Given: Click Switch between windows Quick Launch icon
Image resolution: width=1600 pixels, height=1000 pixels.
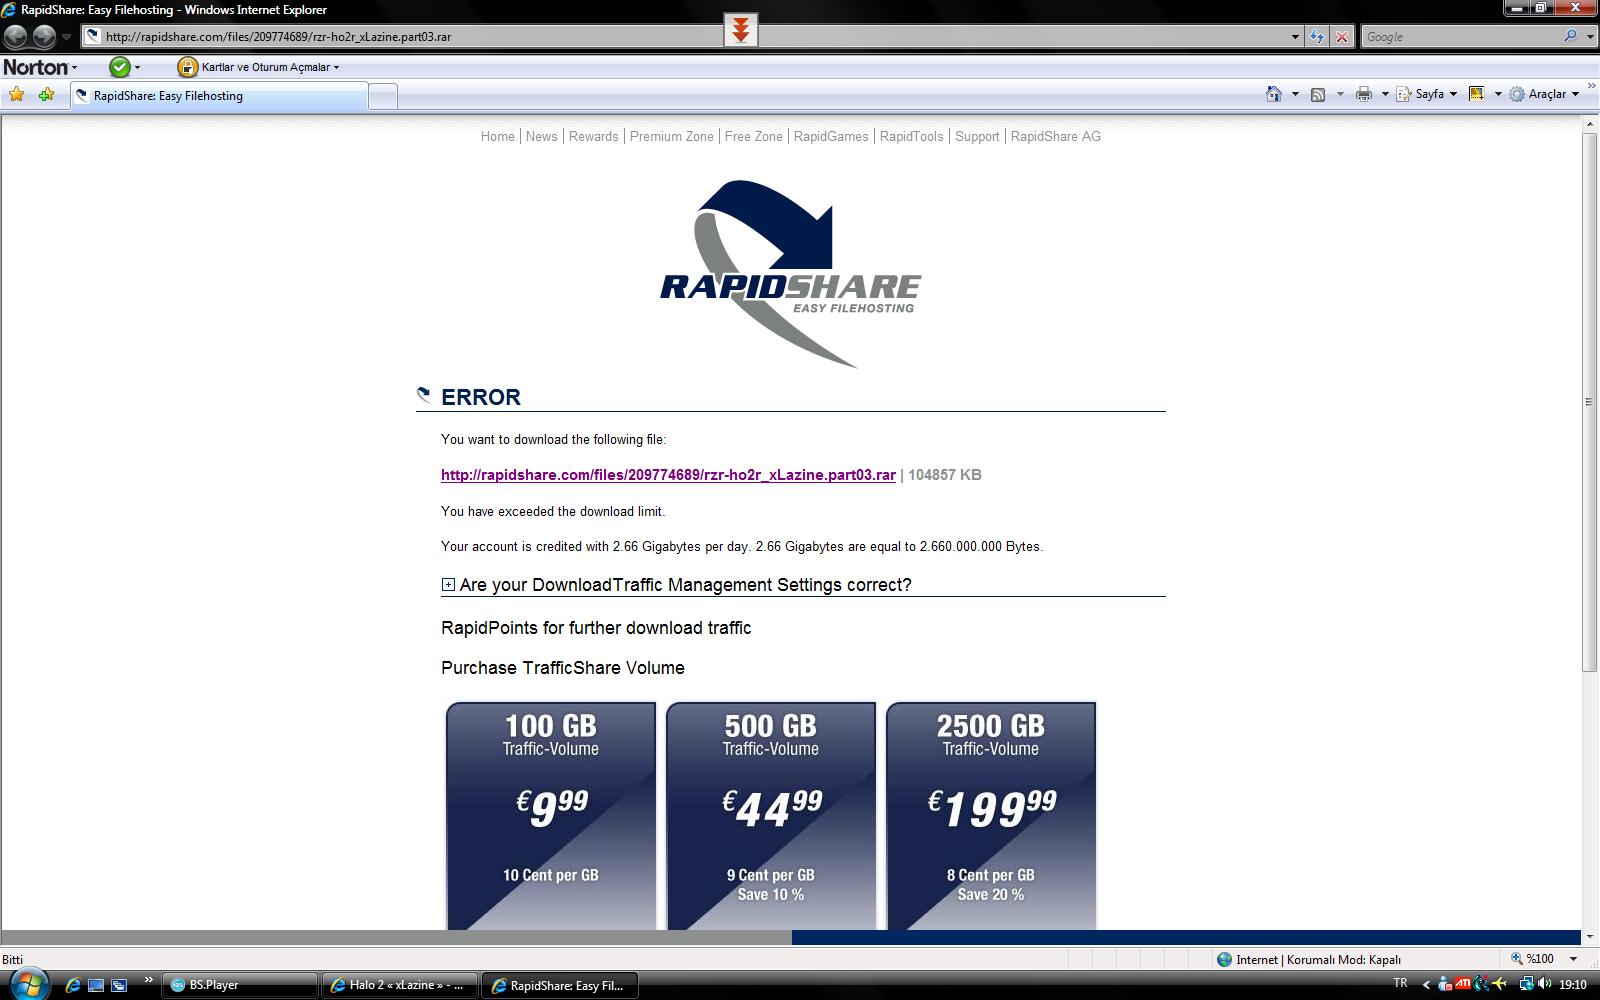Looking at the screenshot, I should point(119,985).
